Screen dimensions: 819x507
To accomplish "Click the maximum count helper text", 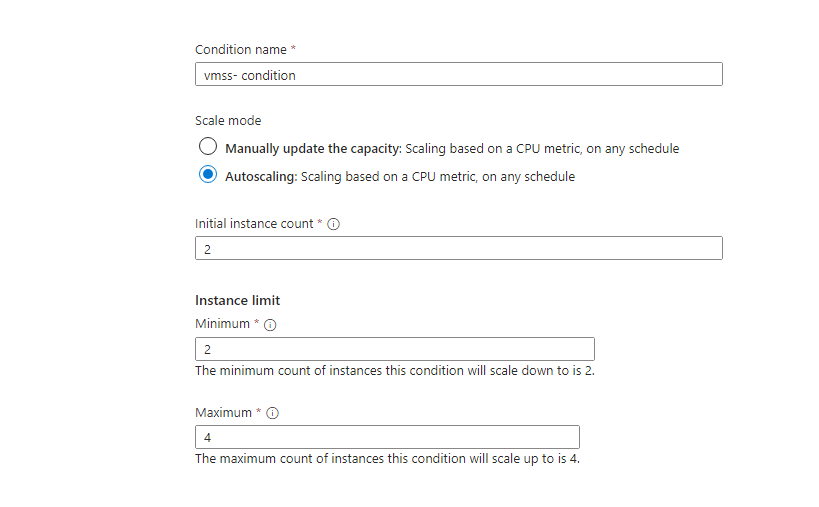I will (x=387, y=459).
